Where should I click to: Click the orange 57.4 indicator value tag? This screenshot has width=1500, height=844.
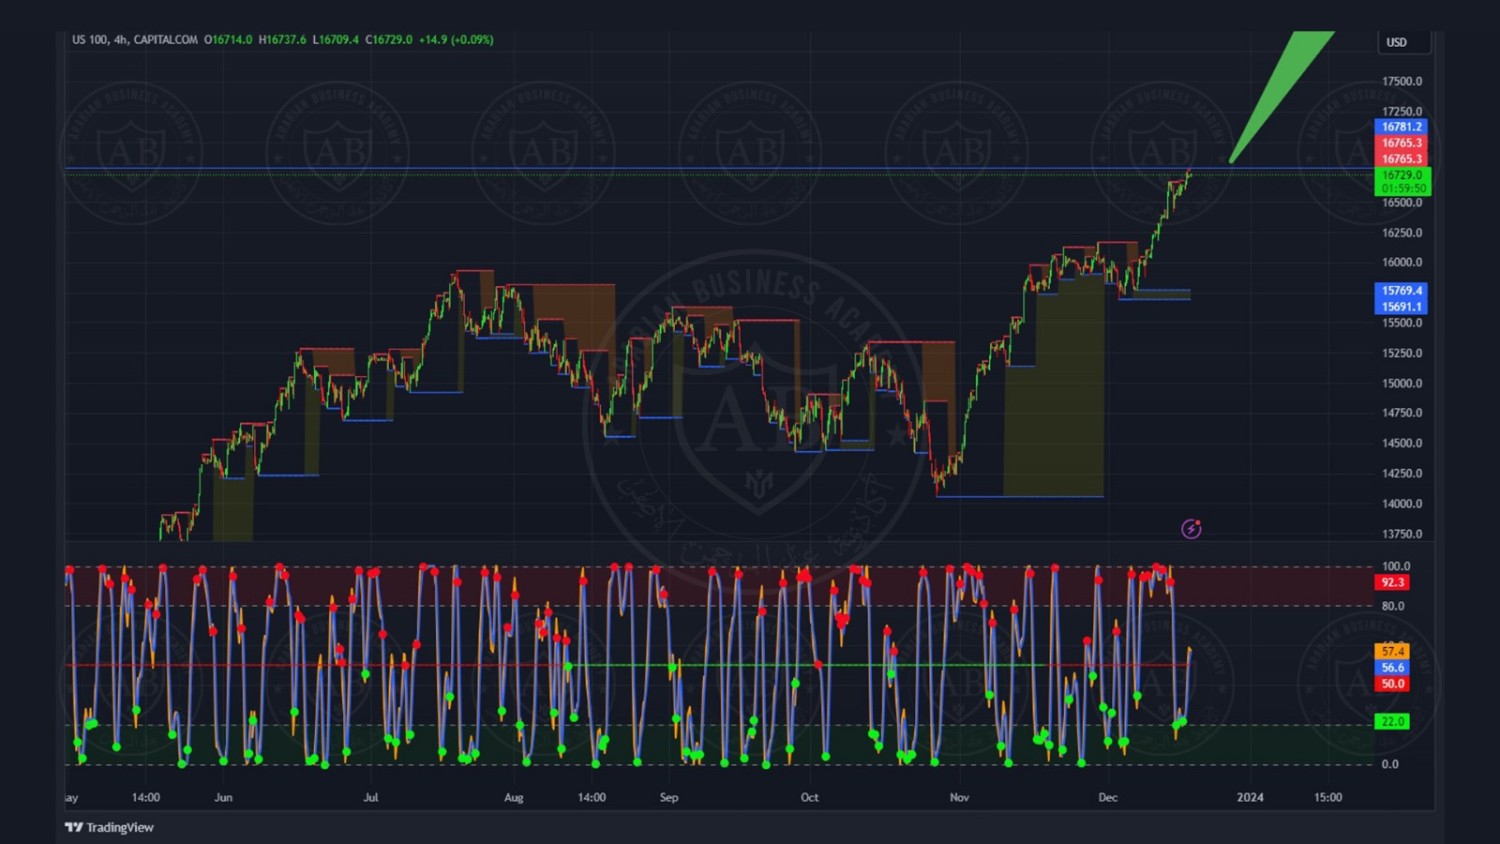coord(1392,651)
